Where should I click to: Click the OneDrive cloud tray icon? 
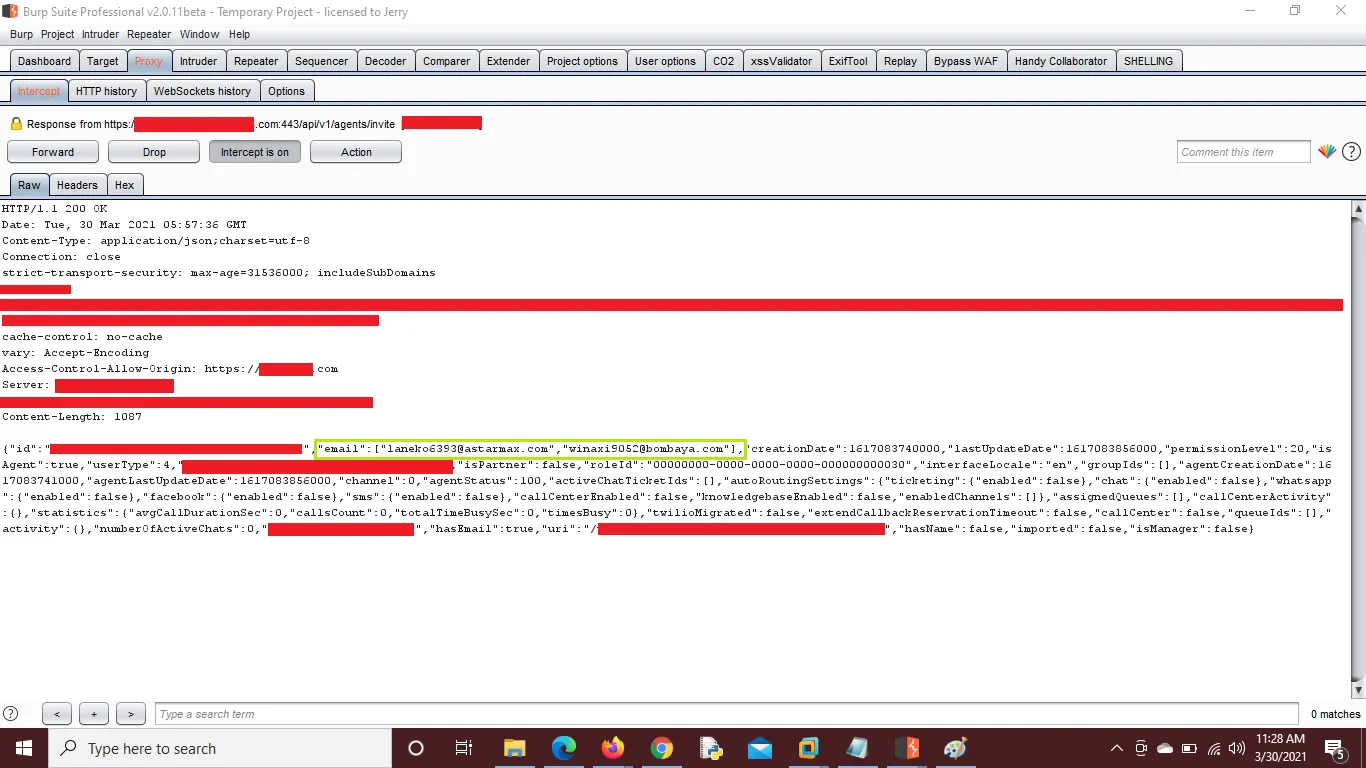[x=1165, y=748]
